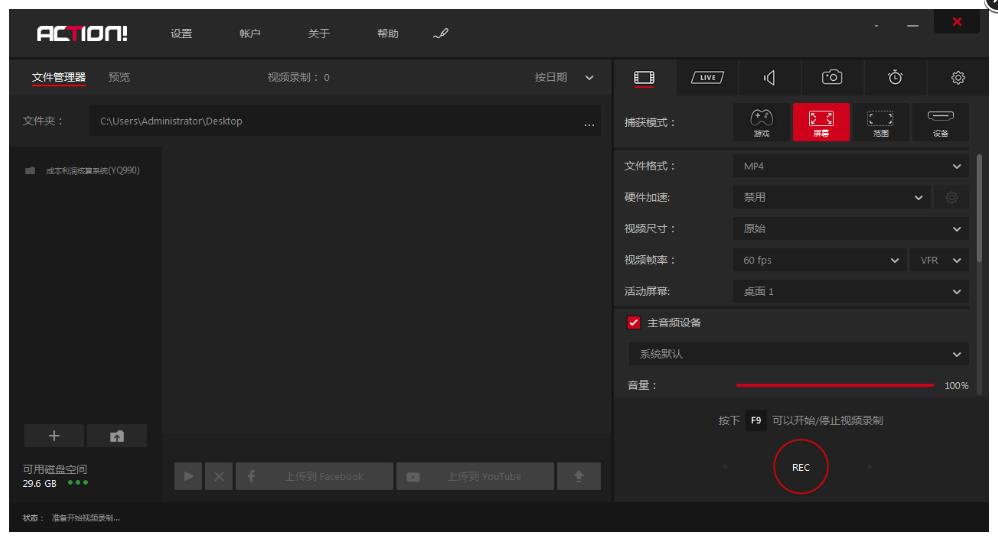Select the region capture mode
998x541 pixels.
point(878,122)
